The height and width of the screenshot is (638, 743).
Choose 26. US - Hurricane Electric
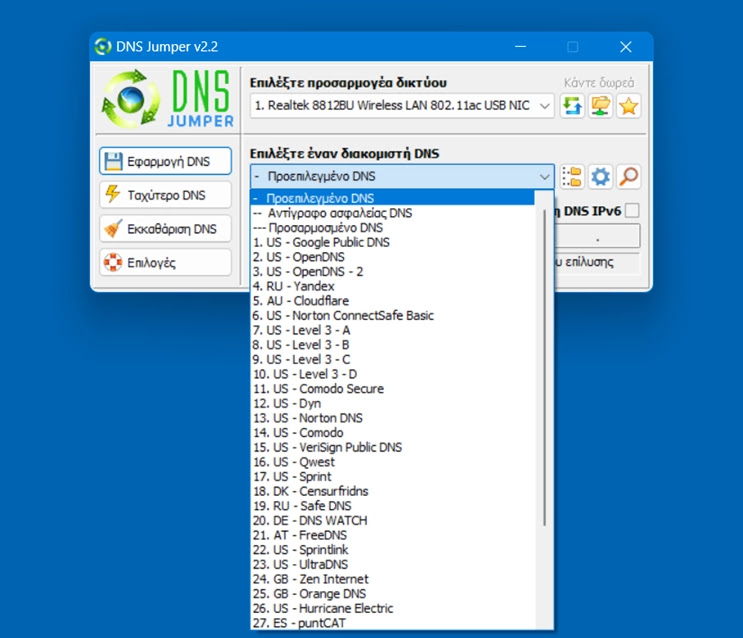pos(392,609)
